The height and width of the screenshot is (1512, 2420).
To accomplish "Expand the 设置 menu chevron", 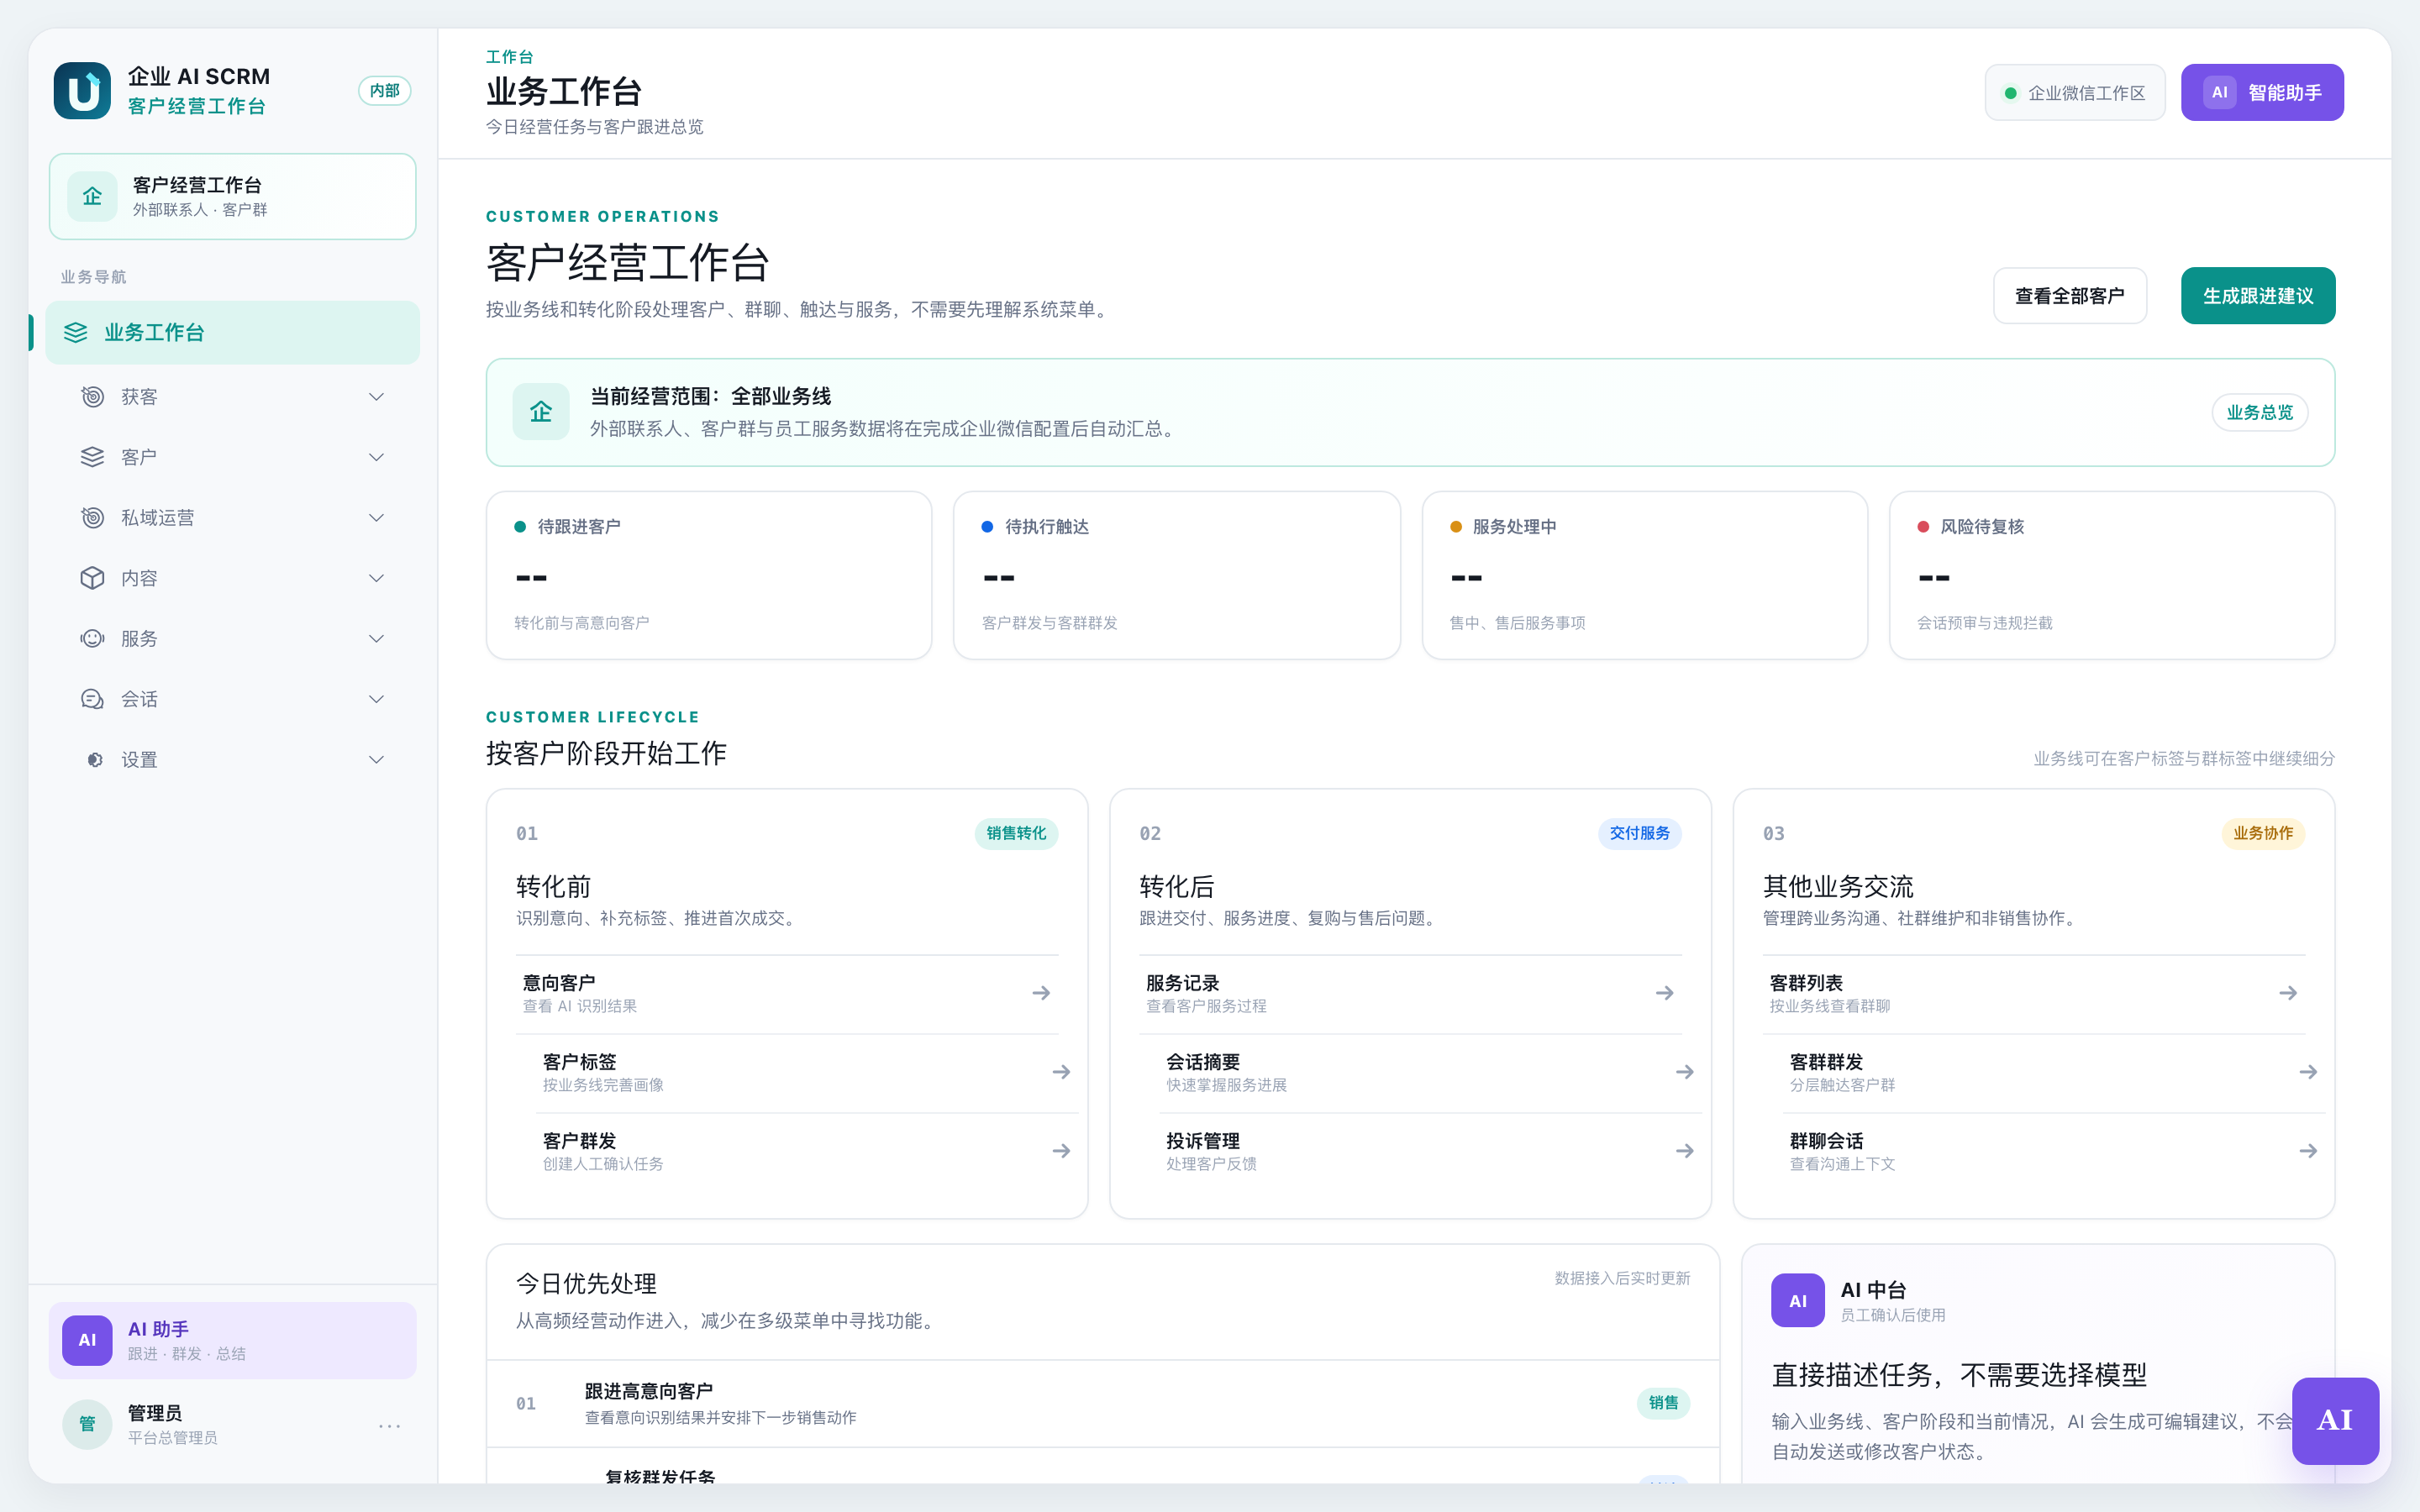I will pyautogui.click(x=376, y=760).
